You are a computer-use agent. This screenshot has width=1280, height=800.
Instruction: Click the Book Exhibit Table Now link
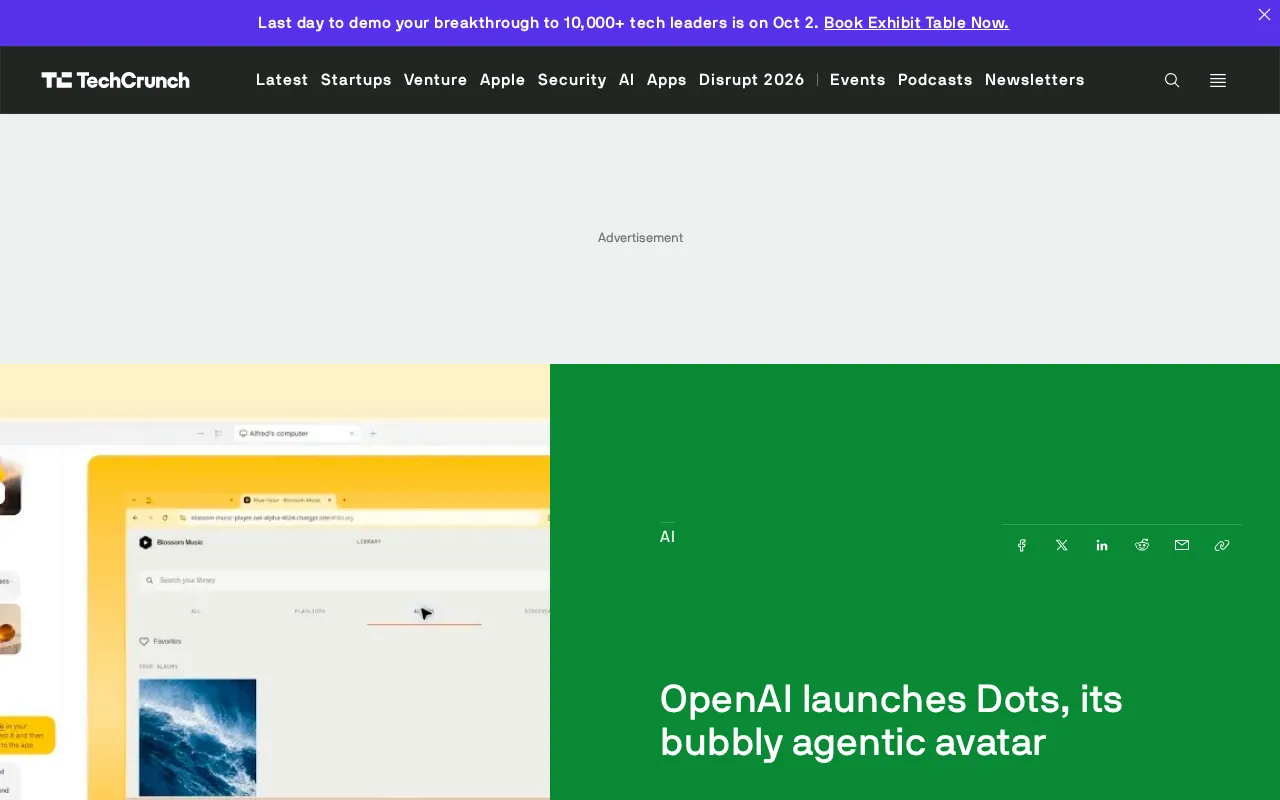pos(916,22)
